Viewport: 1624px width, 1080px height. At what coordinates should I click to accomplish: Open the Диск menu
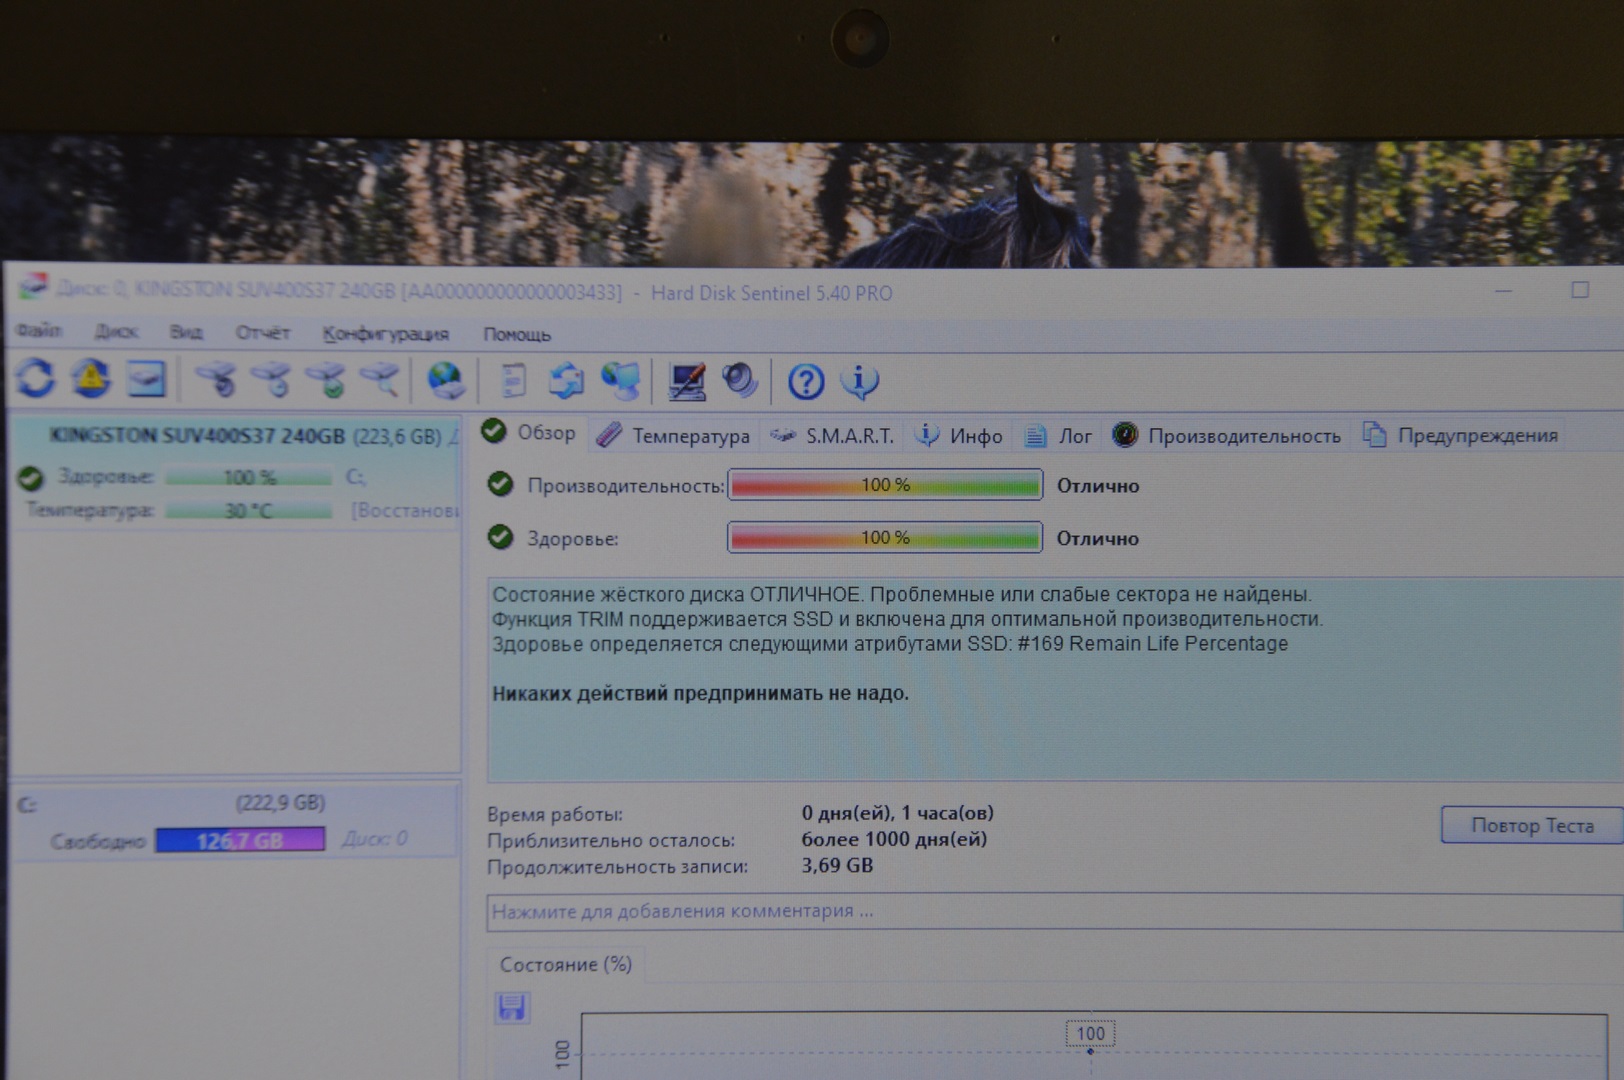[116, 332]
